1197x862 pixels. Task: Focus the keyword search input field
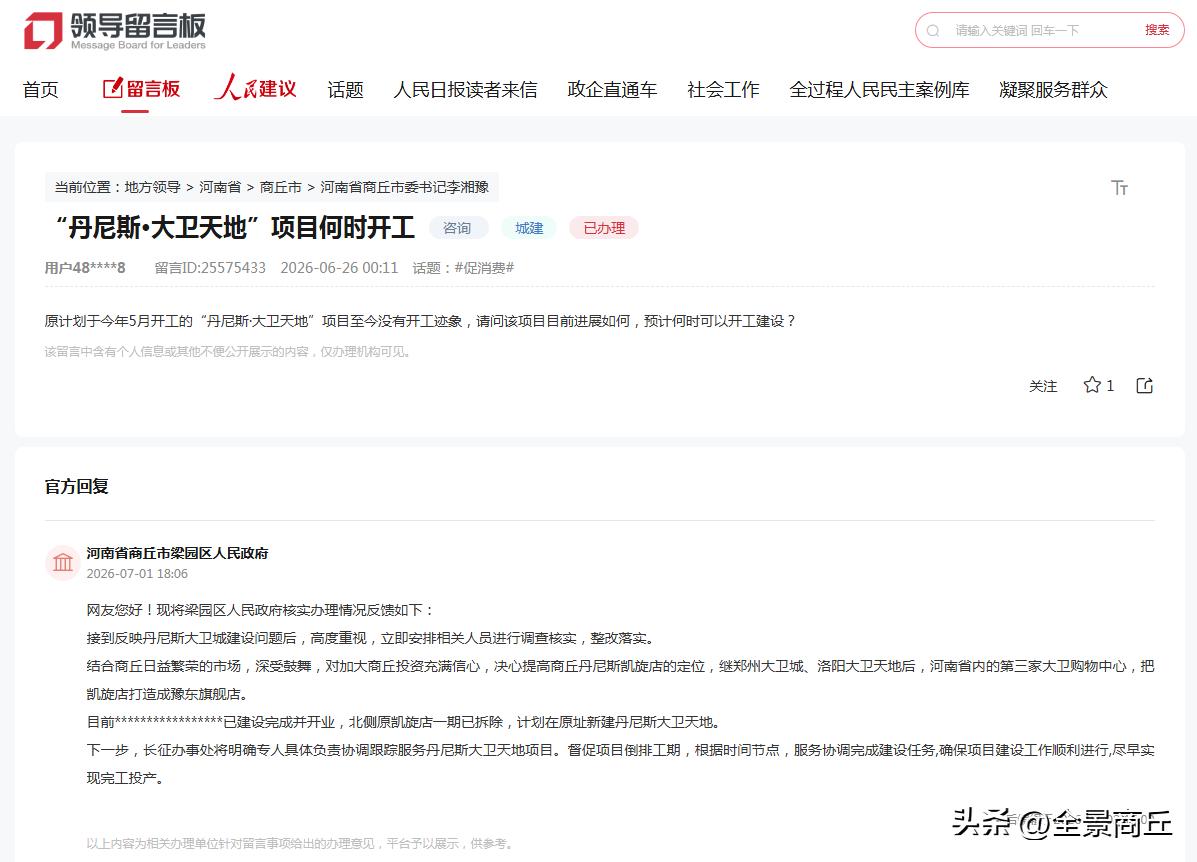[x=1043, y=31]
